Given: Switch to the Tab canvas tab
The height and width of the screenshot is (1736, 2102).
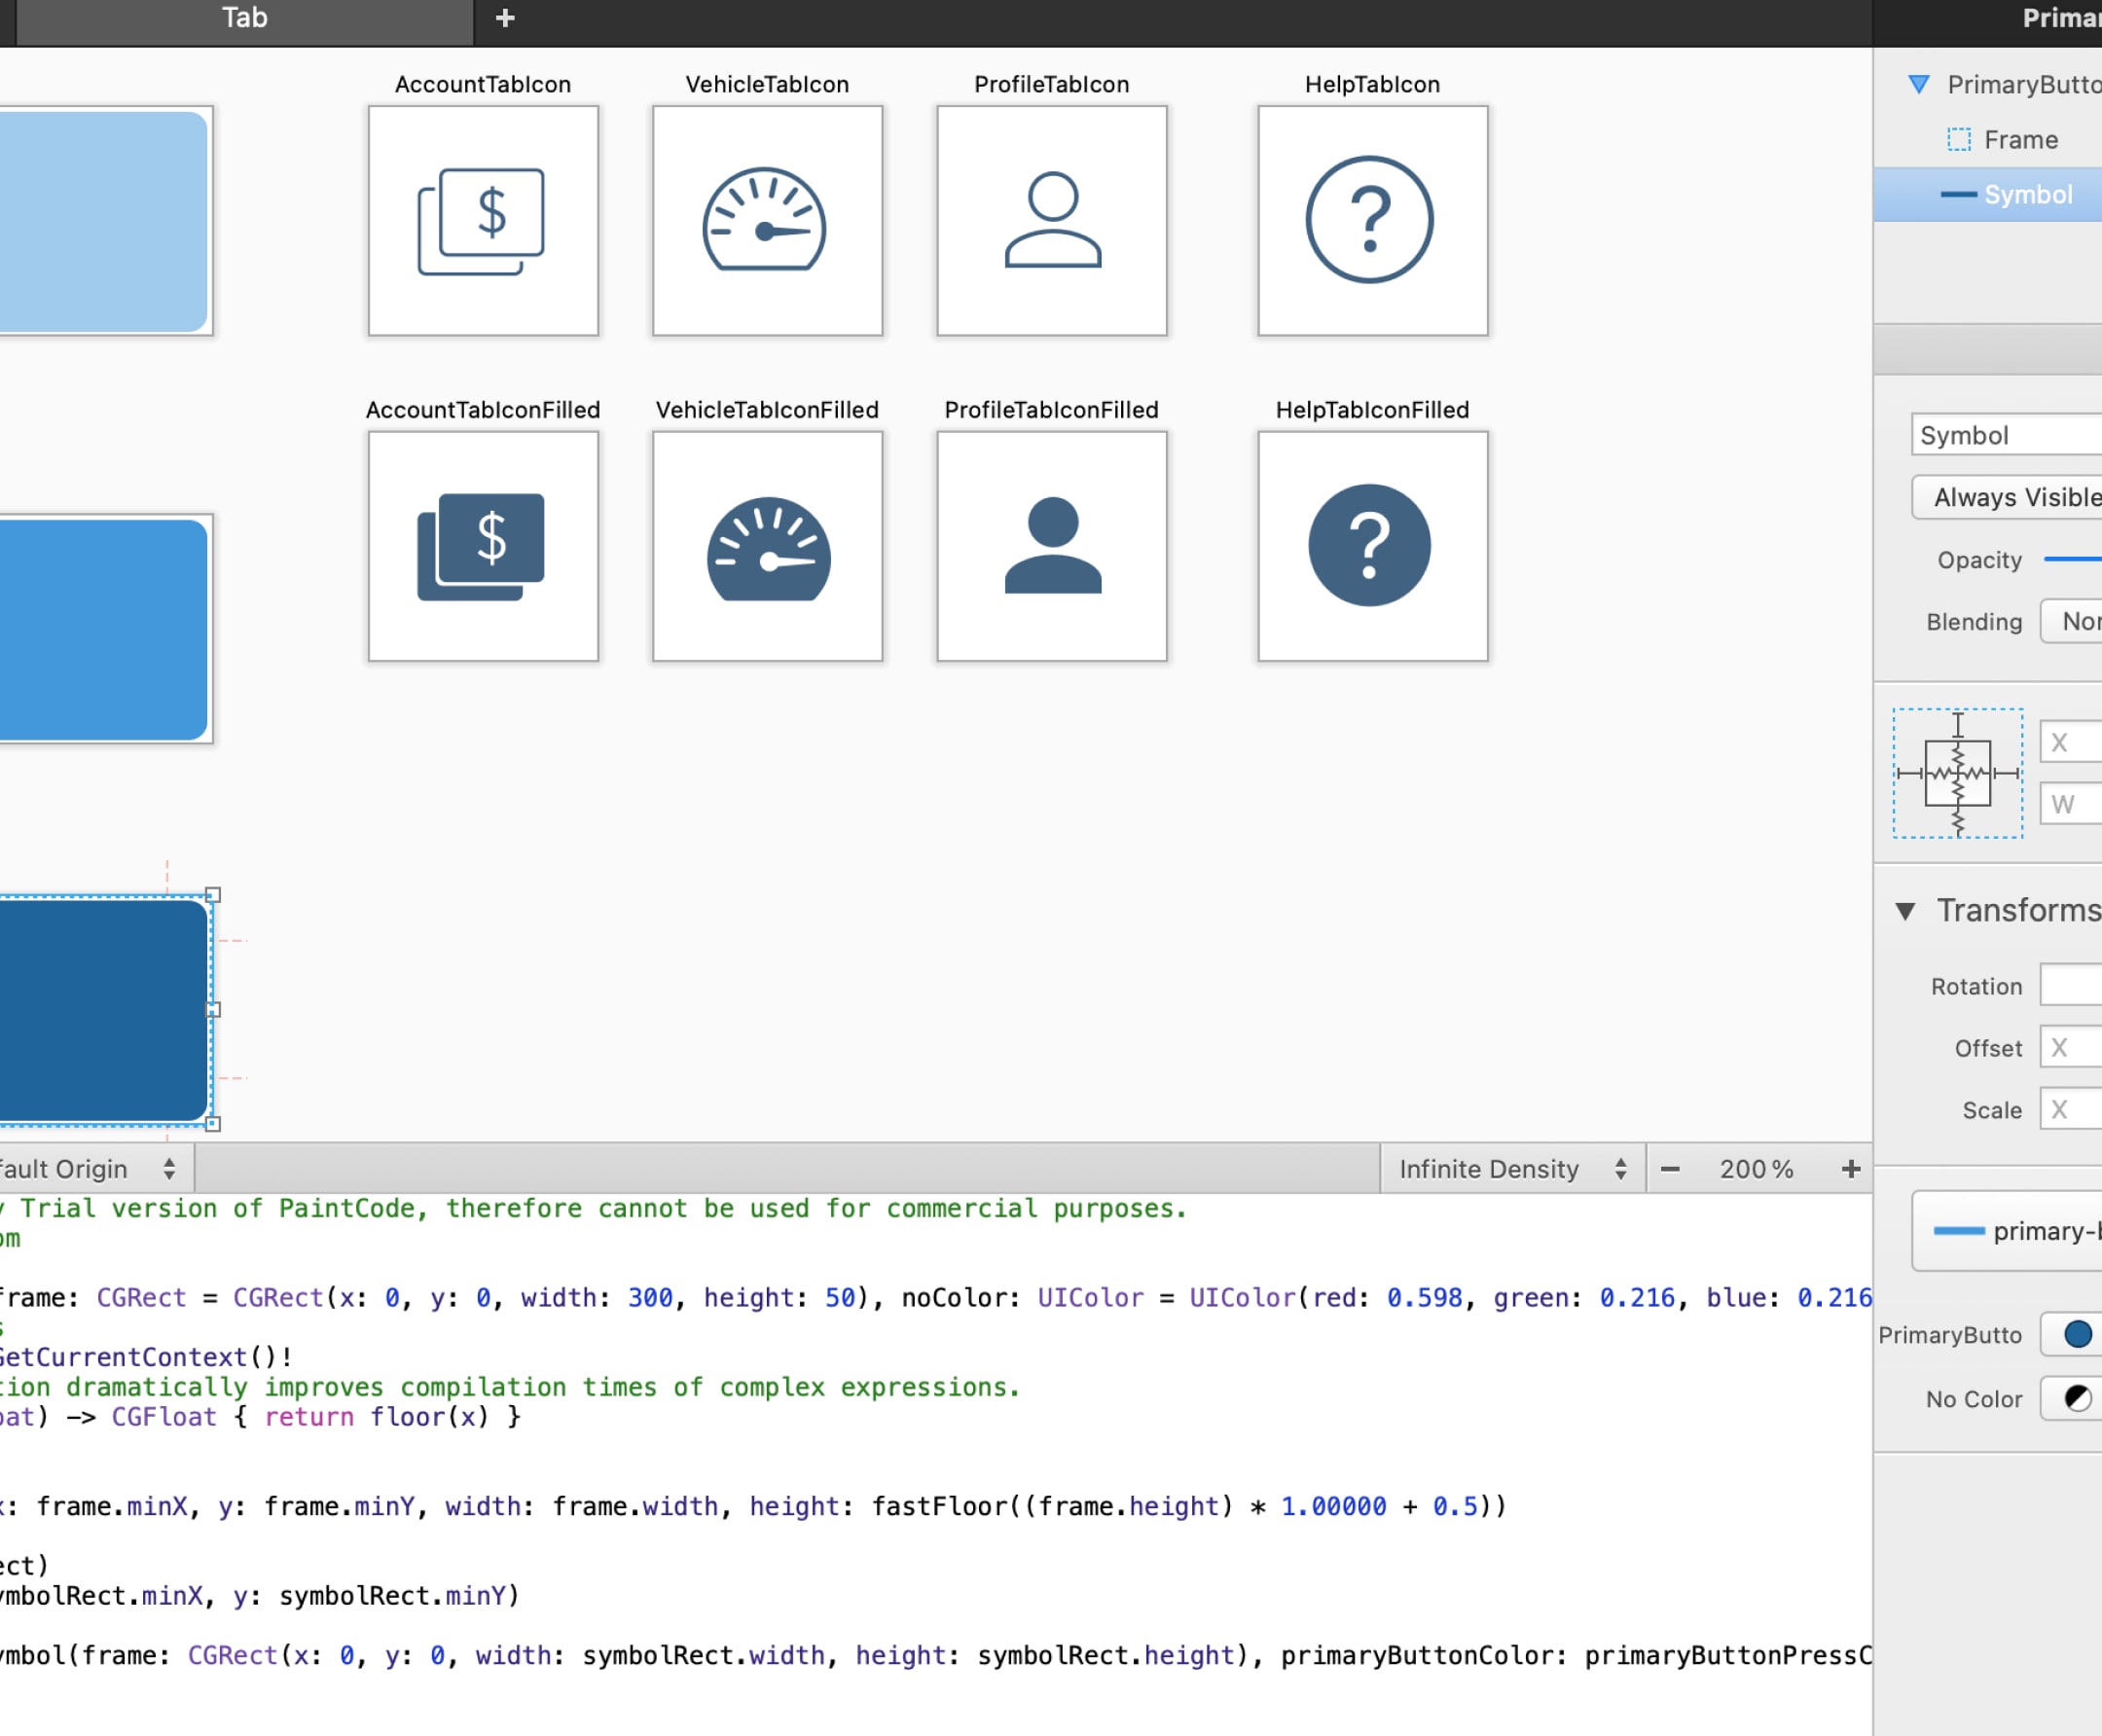Looking at the screenshot, I should tap(244, 17).
